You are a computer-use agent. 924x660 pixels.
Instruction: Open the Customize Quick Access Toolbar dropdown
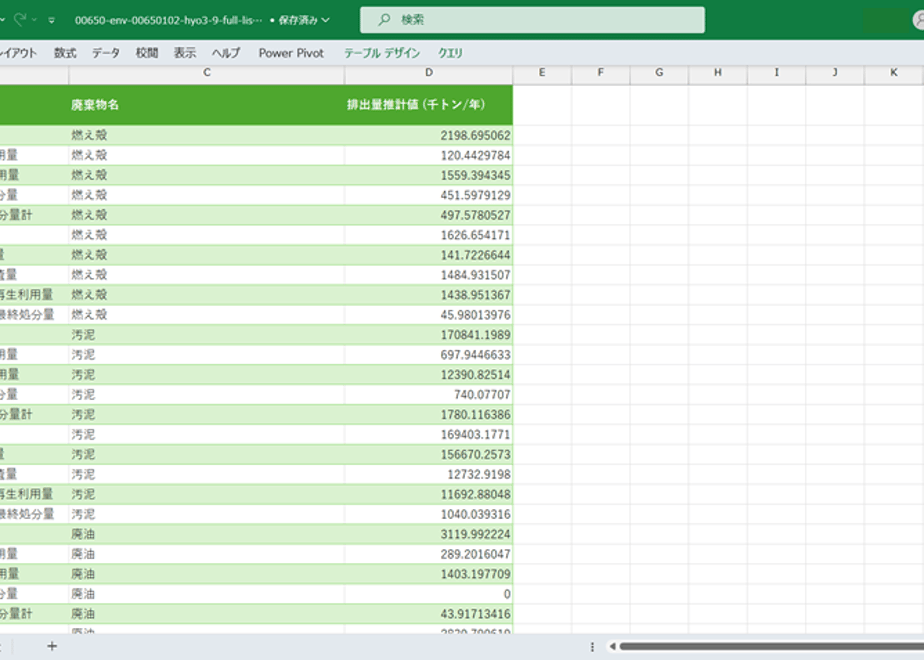(x=52, y=20)
